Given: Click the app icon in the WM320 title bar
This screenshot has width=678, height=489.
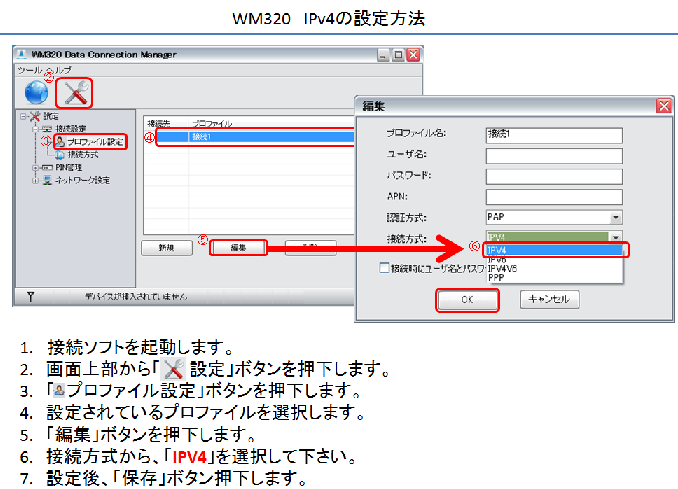Looking at the screenshot, I should click(21, 54).
